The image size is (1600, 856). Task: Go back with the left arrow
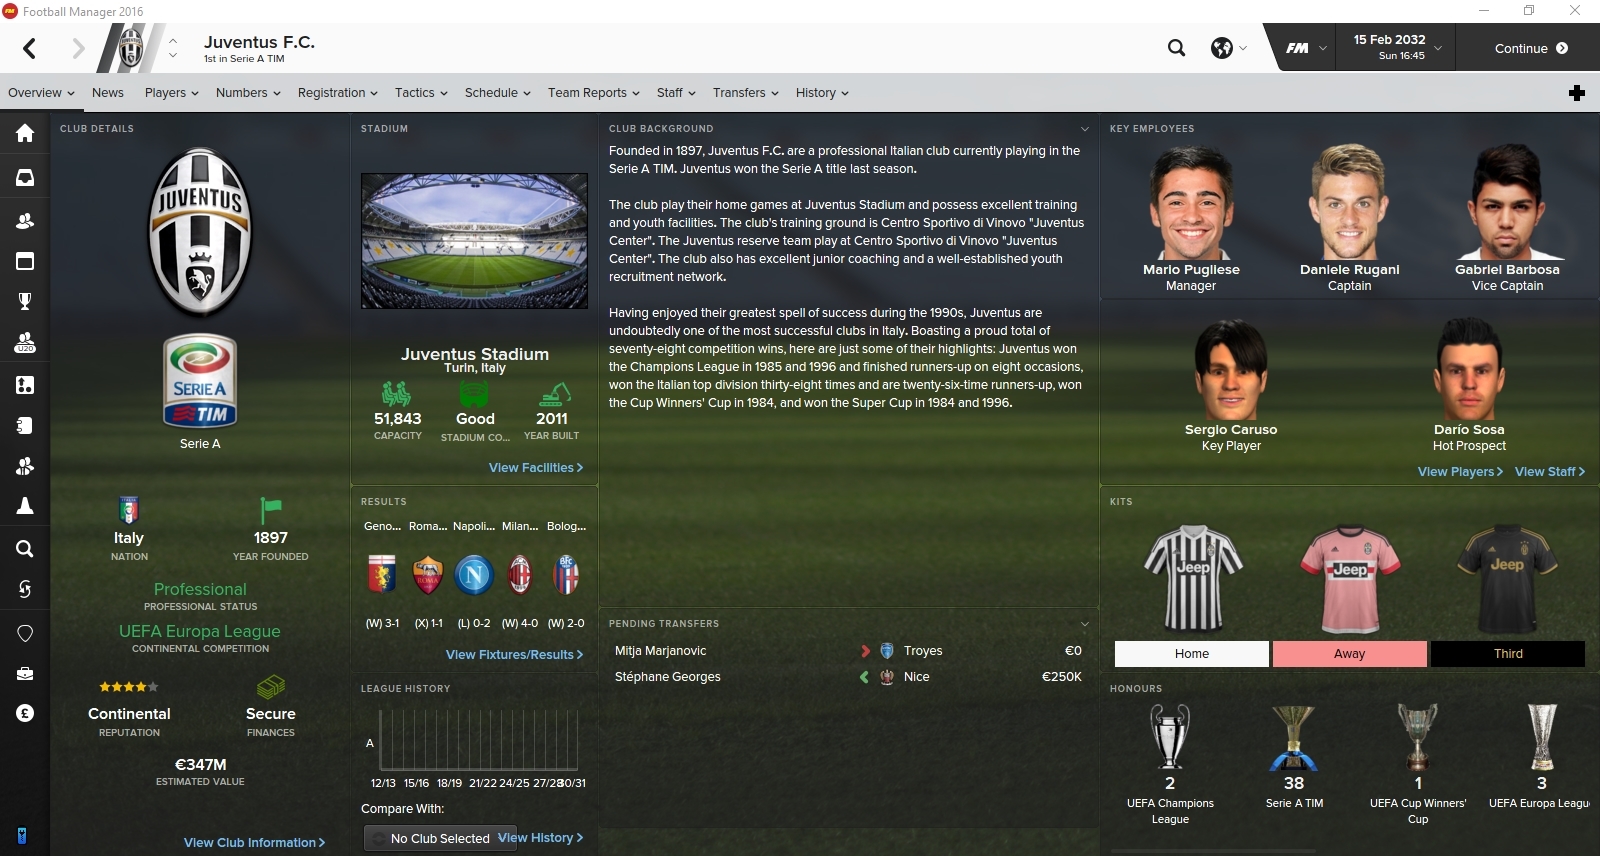[30, 48]
